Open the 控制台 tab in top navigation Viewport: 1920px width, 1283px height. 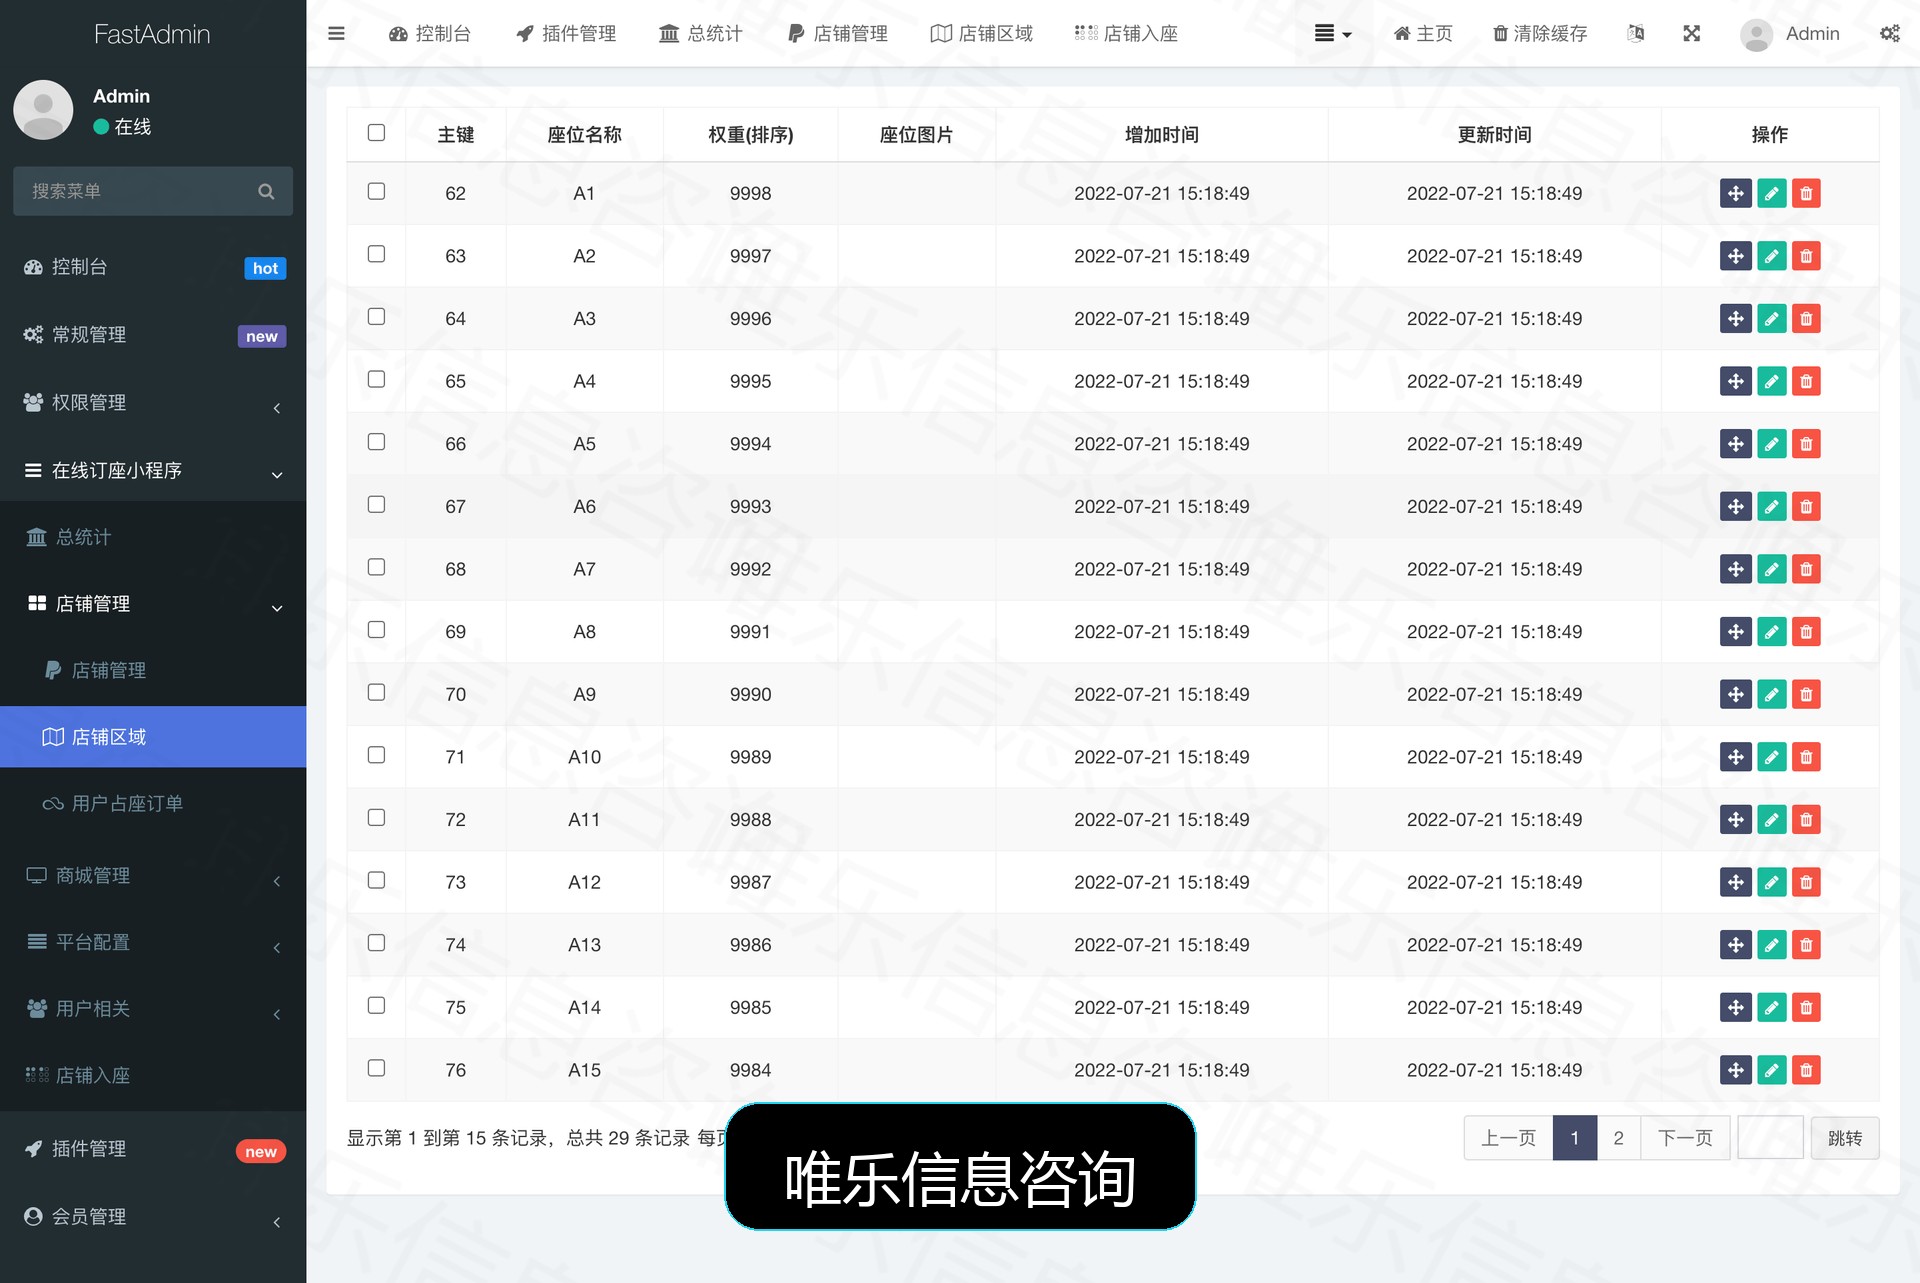point(430,33)
